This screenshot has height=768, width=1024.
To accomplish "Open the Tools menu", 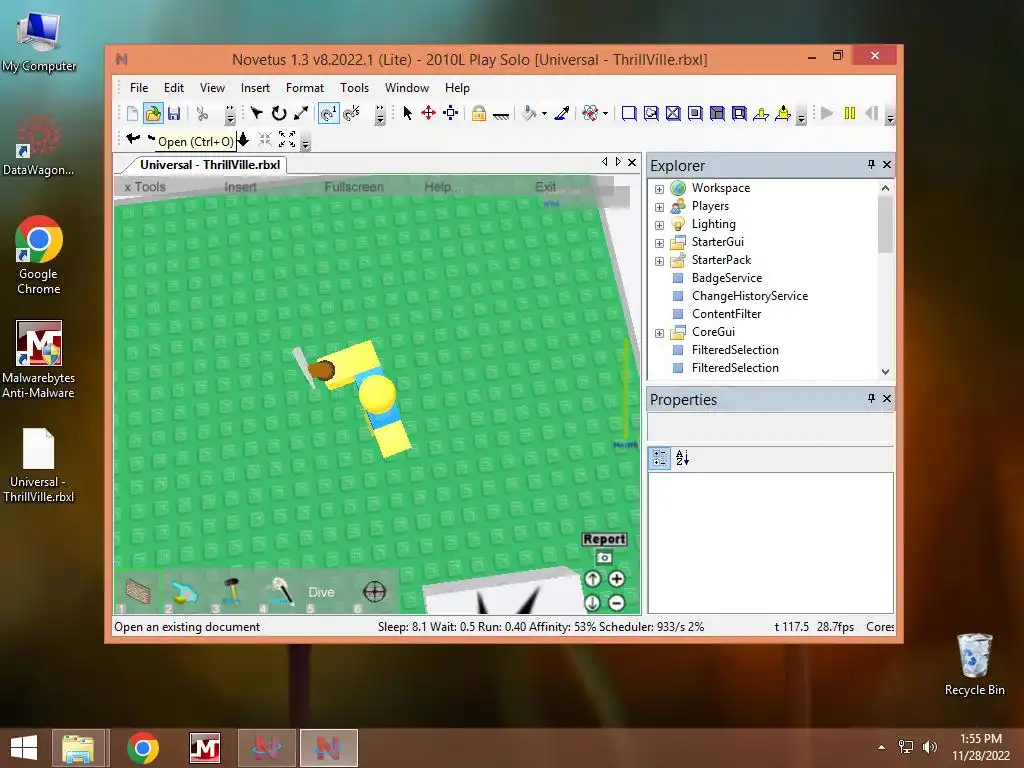I will (x=355, y=88).
